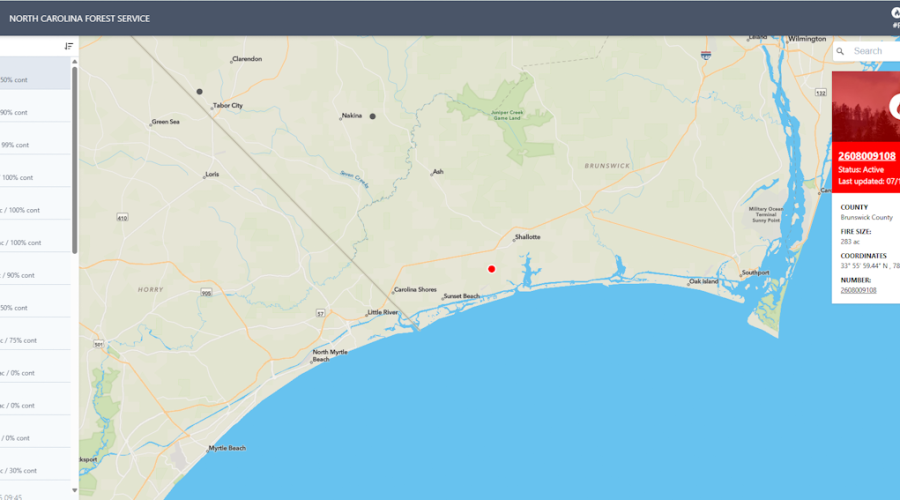Select the dark fire marker beside Nakina
Viewport: 900px width, 500px height.
[x=373, y=116]
